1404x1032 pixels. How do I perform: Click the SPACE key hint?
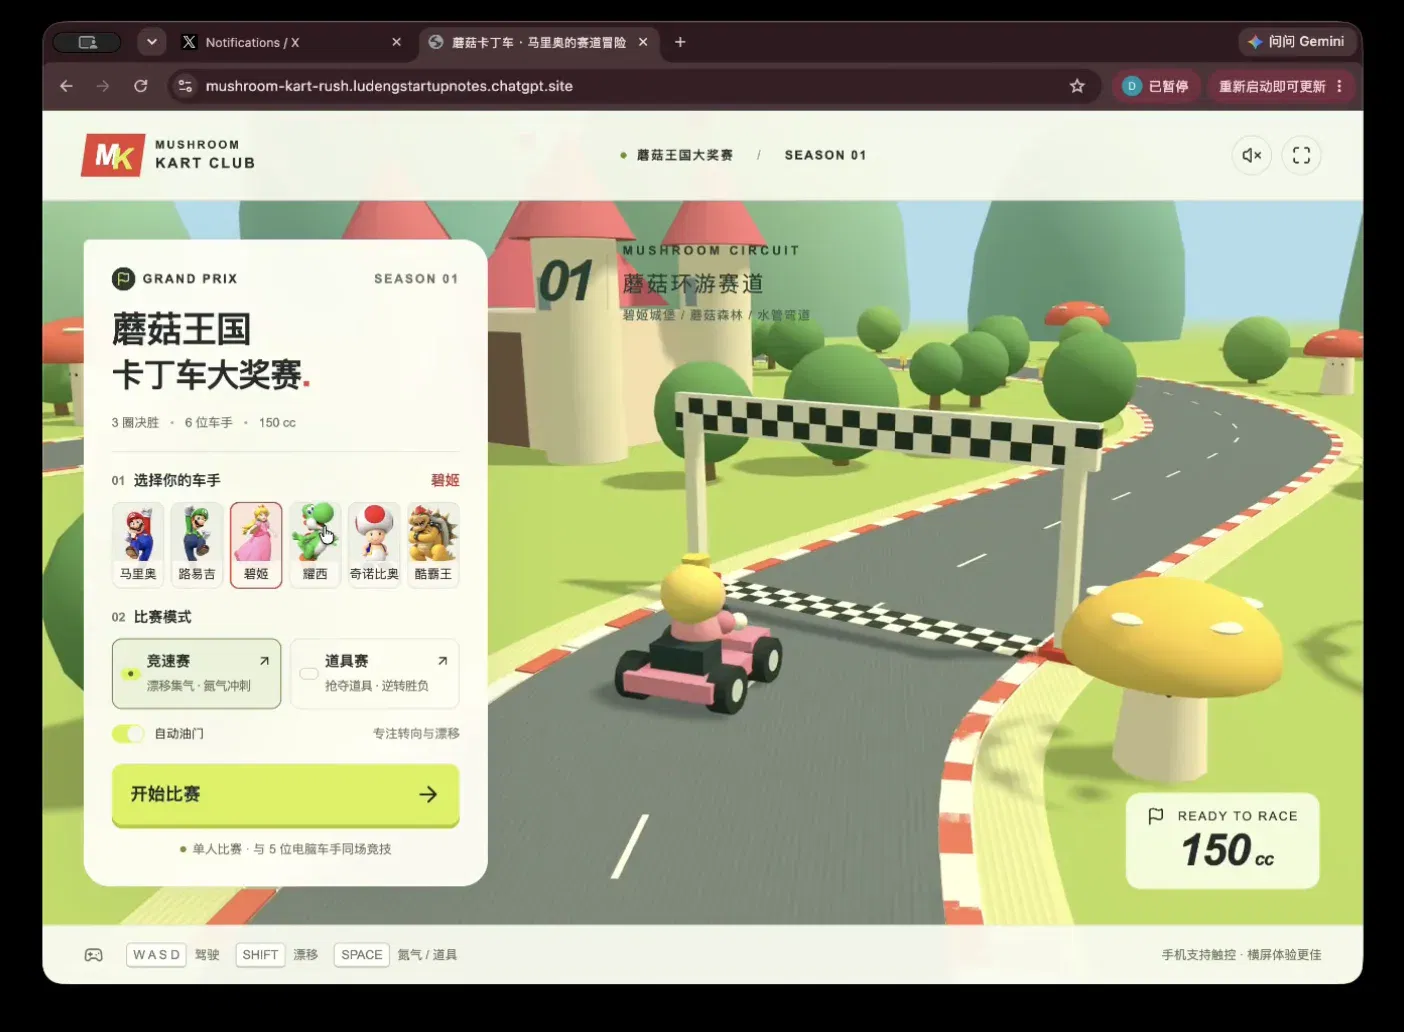pos(361,955)
